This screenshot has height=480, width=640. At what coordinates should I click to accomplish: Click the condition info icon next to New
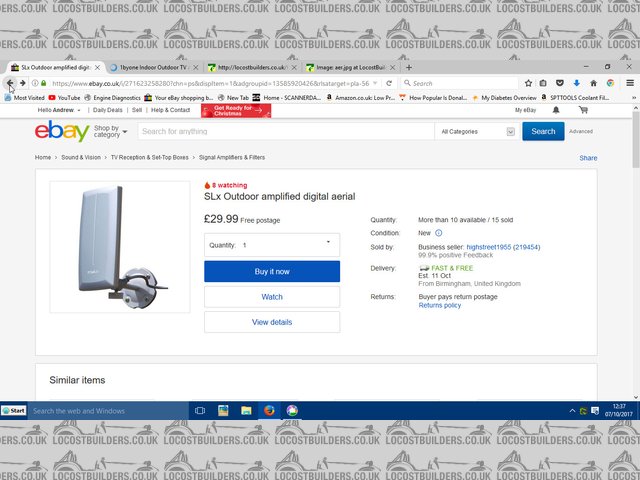tap(438, 232)
